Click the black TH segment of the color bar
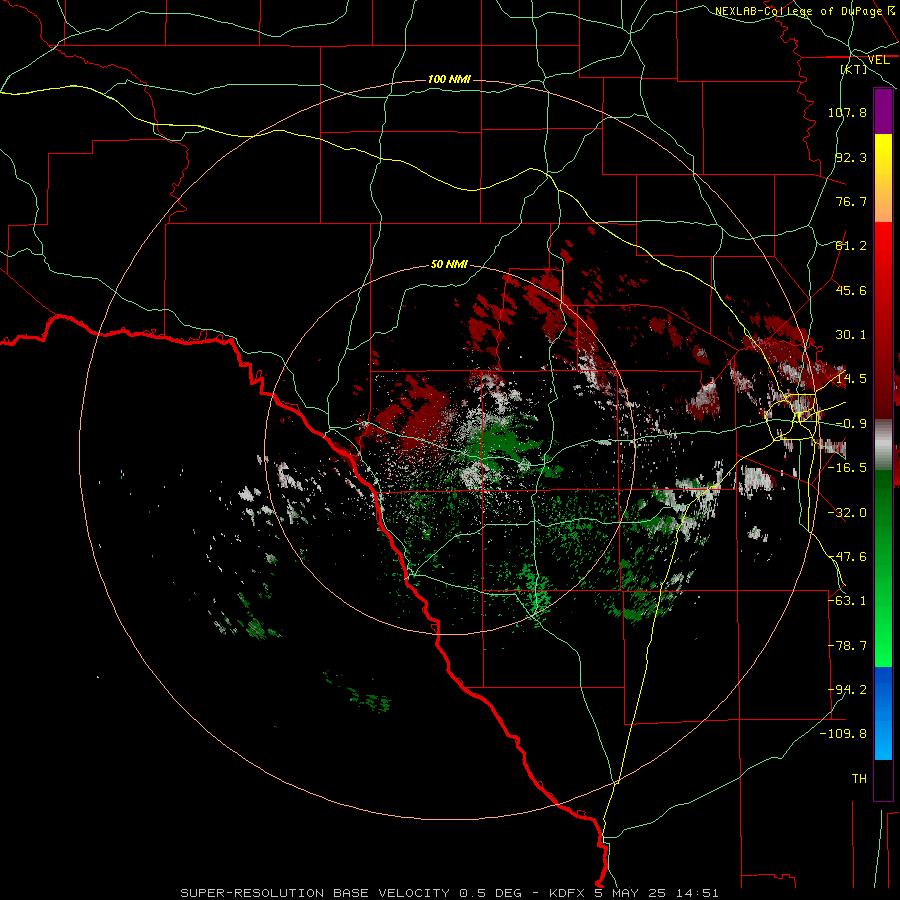This screenshot has width=900, height=900. click(883, 779)
